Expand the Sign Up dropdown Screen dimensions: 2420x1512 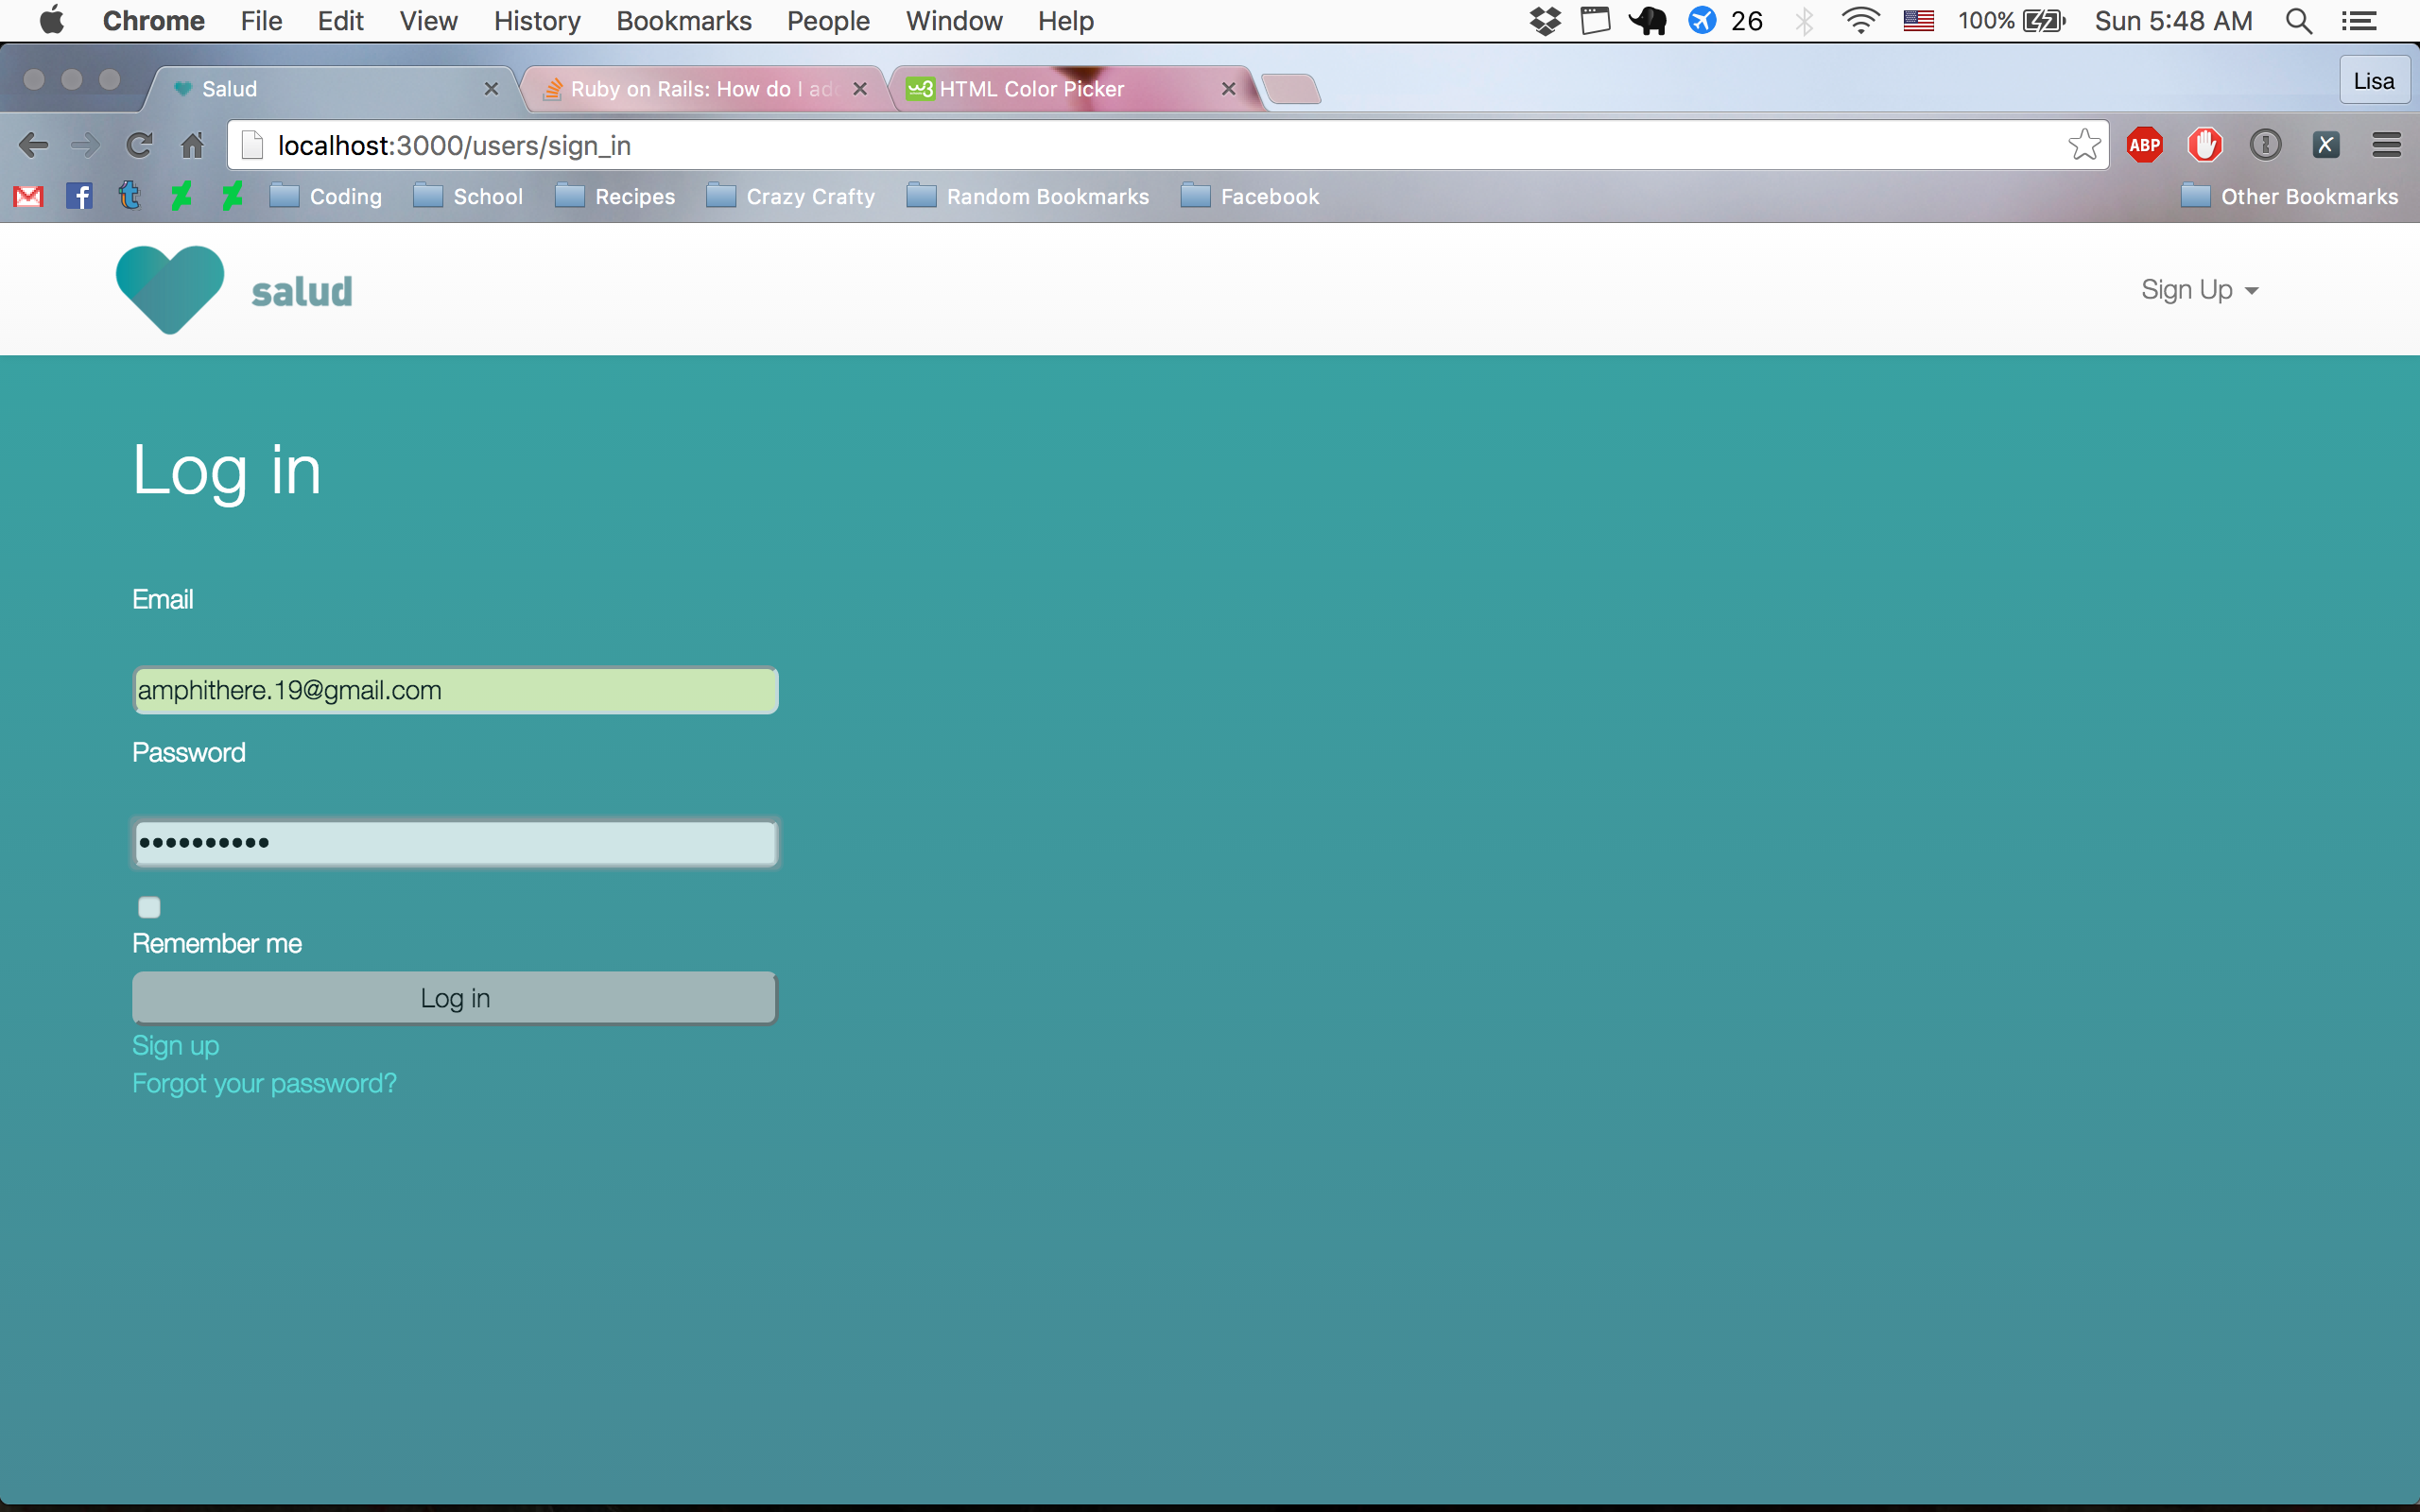2199,290
